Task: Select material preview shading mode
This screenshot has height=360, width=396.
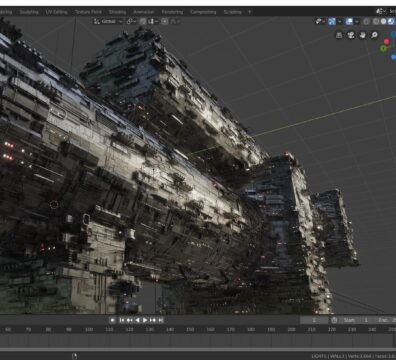Action: click(x=391, y=21)
